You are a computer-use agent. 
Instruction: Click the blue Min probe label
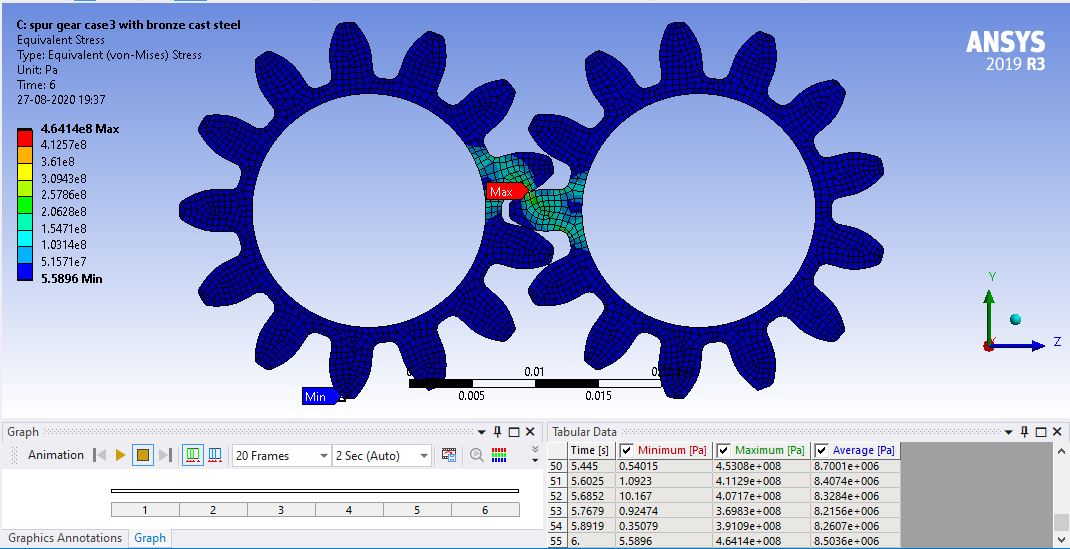click(x=319, y=397)
